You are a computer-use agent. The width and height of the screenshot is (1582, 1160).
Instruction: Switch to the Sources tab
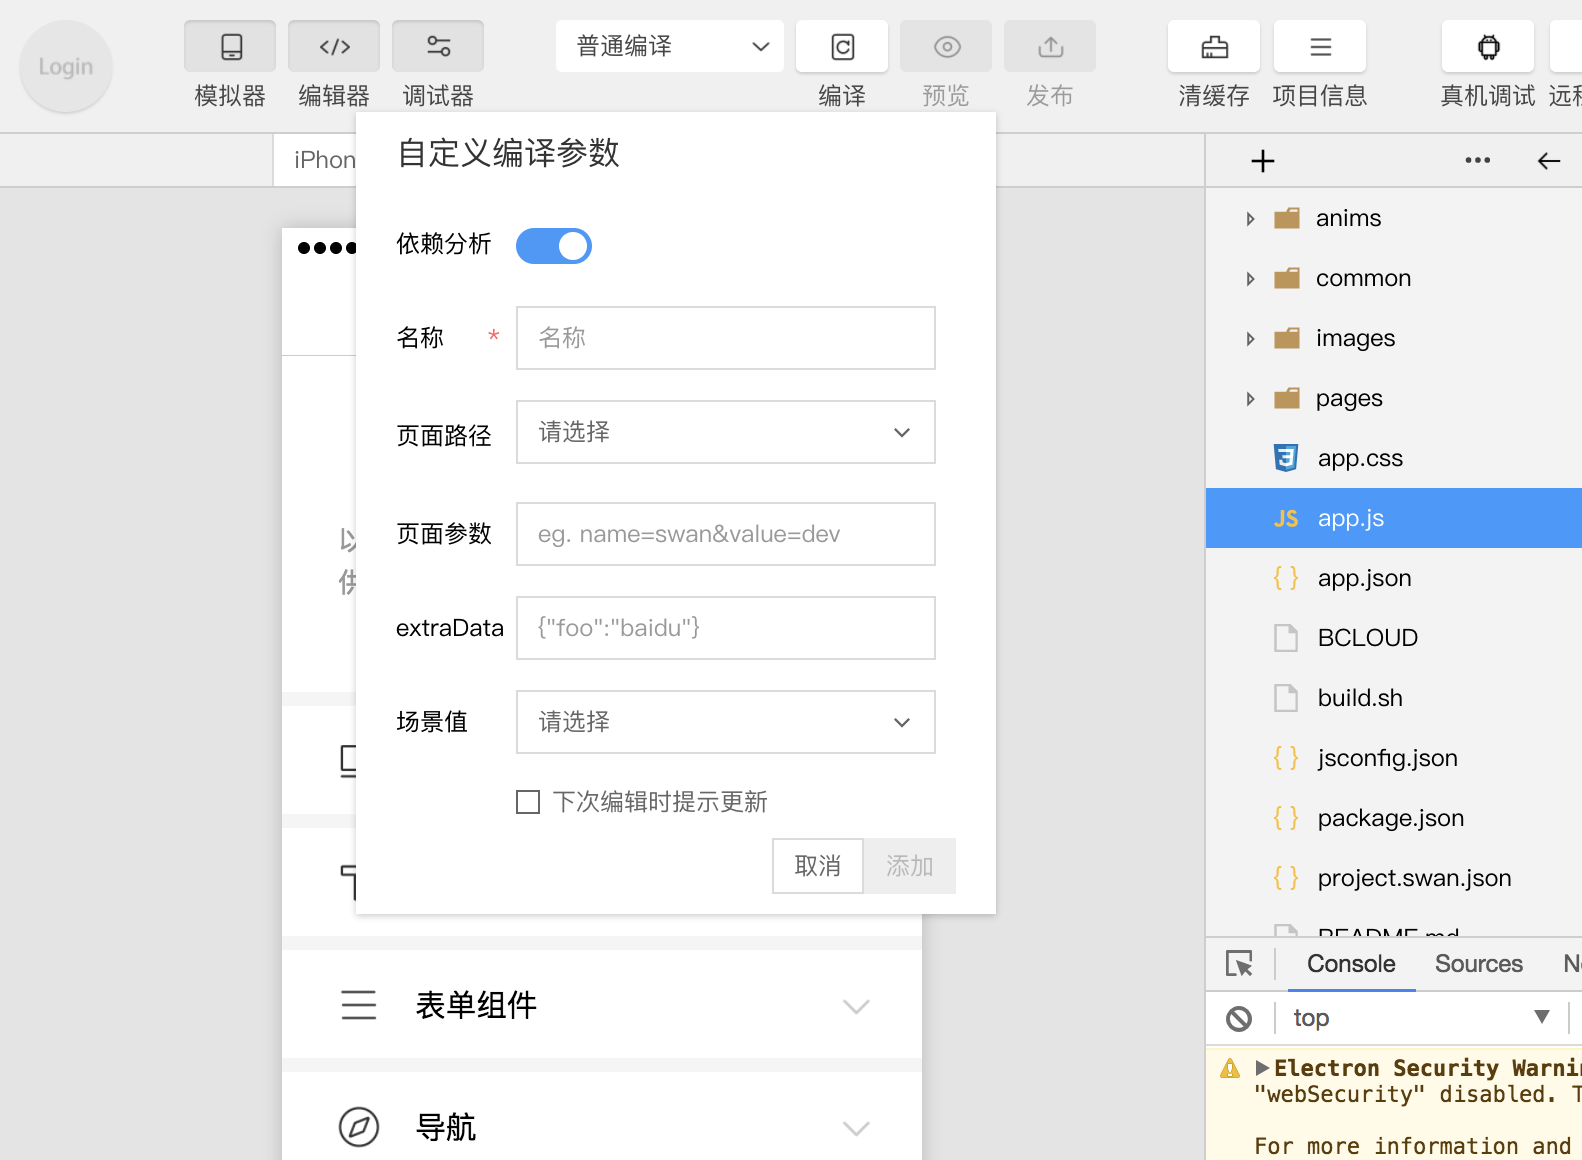pyautogui.click(x=1478, y=963)
